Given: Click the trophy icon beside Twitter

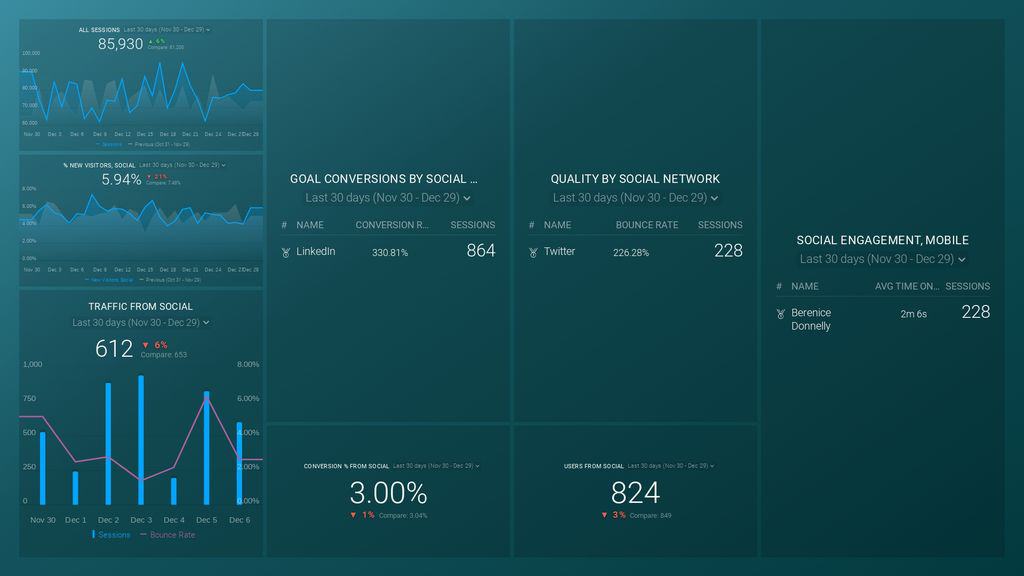Looking at the screenshot, I should coord(532,252).
